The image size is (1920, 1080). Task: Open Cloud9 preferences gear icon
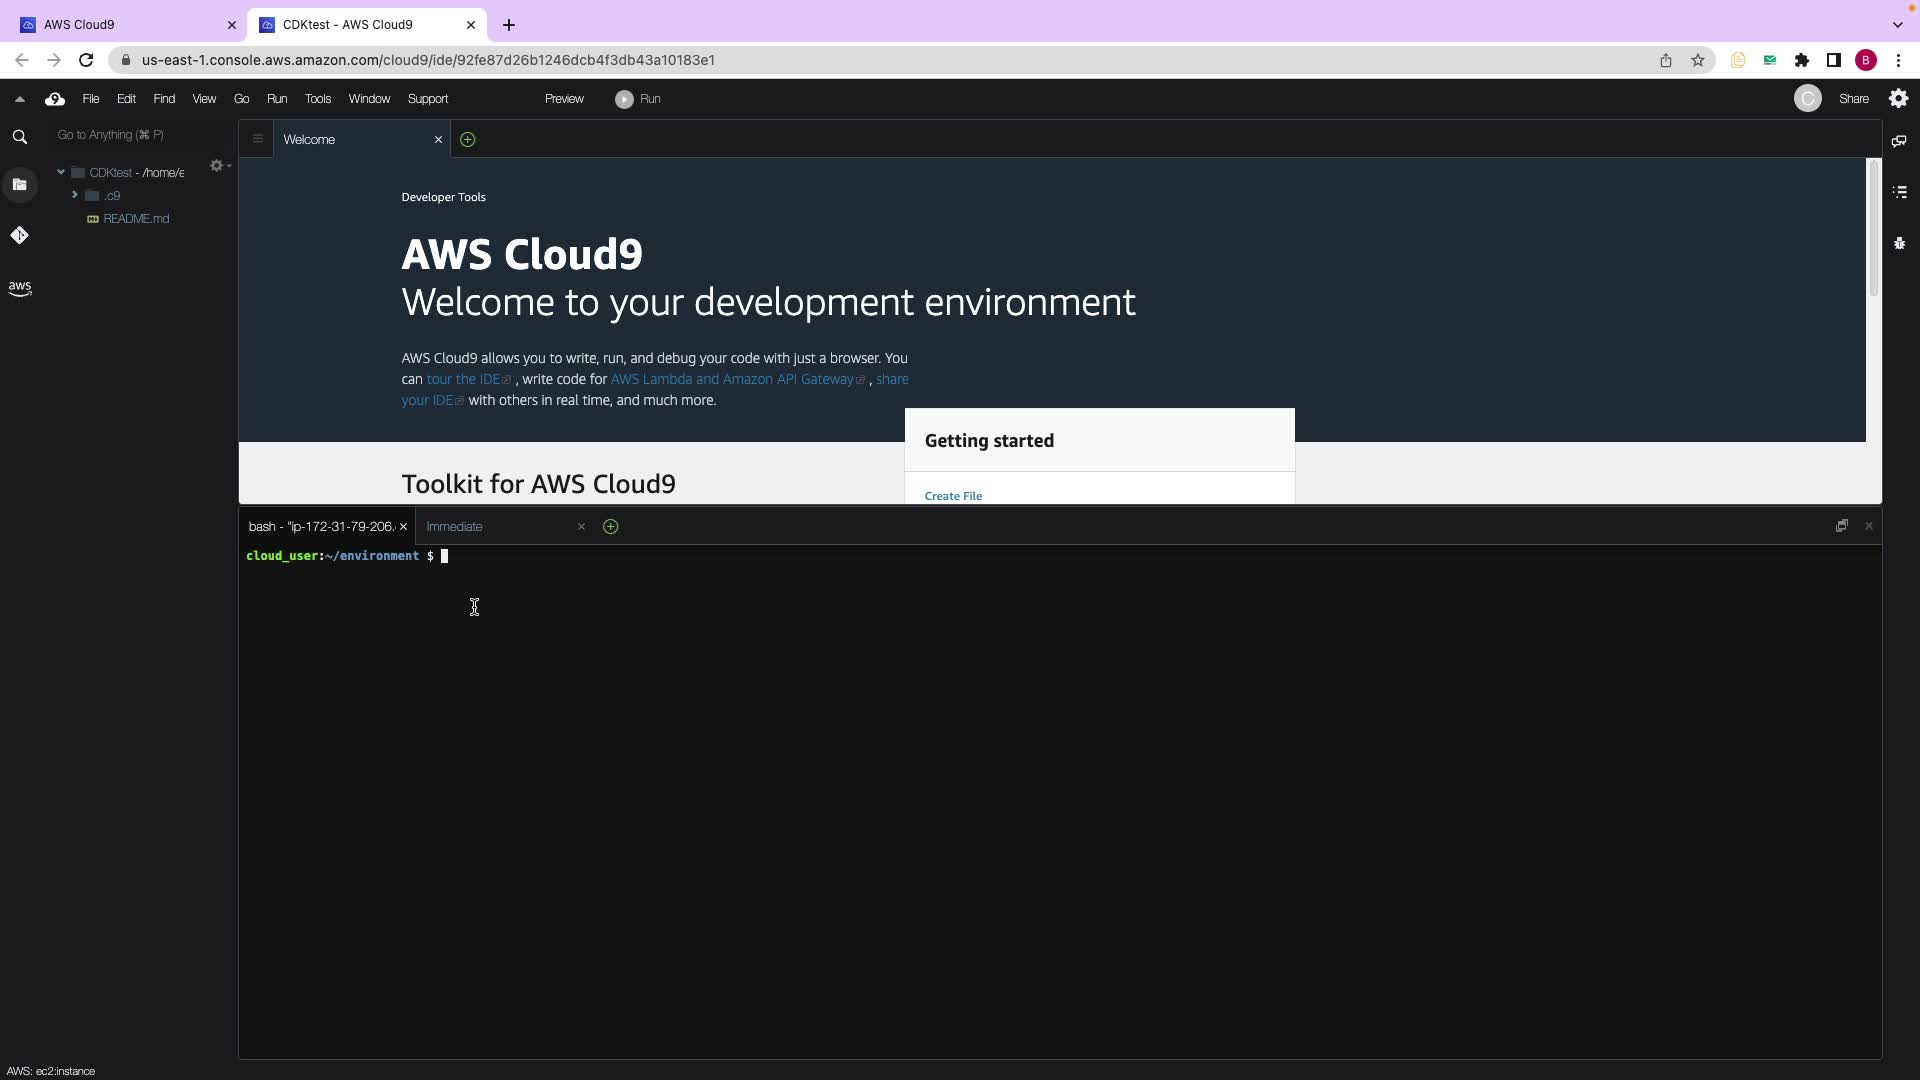click(1898, 98)
